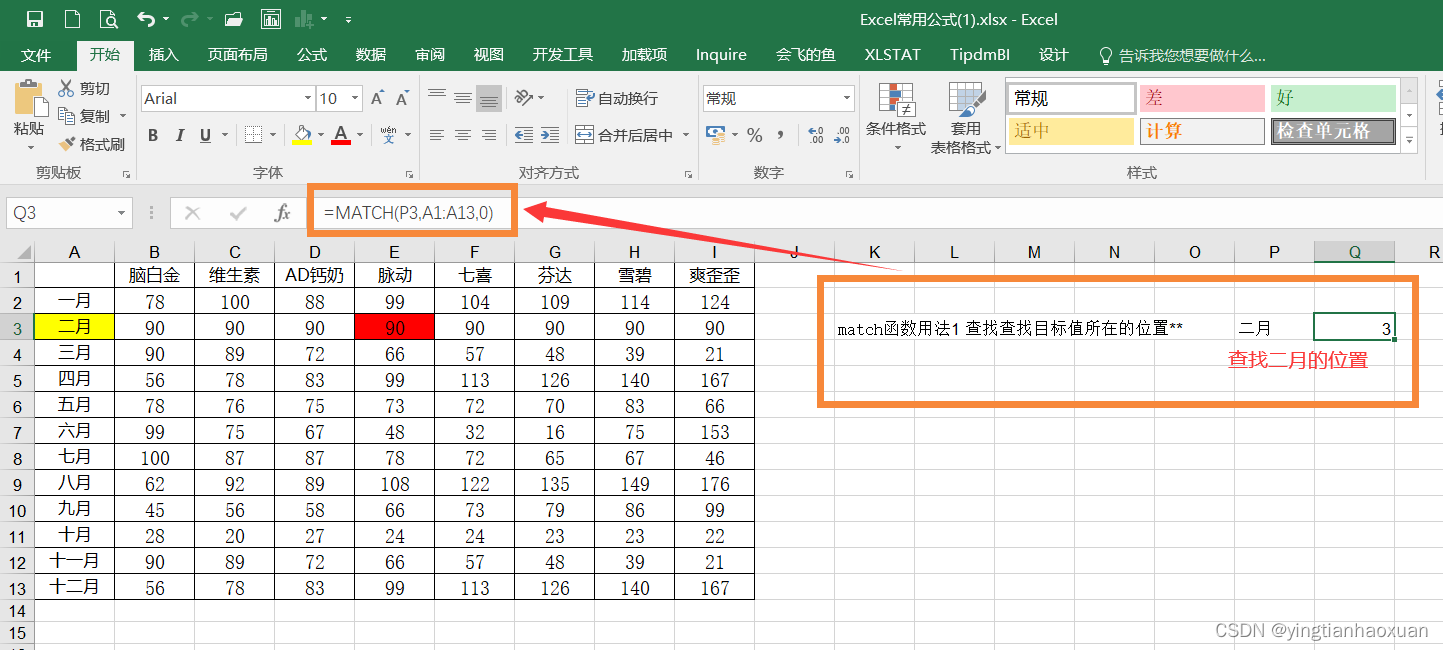Switch to the XLSTAT tab
Image resolution: width=1443 pixels, height=650 pixels.
893,55
